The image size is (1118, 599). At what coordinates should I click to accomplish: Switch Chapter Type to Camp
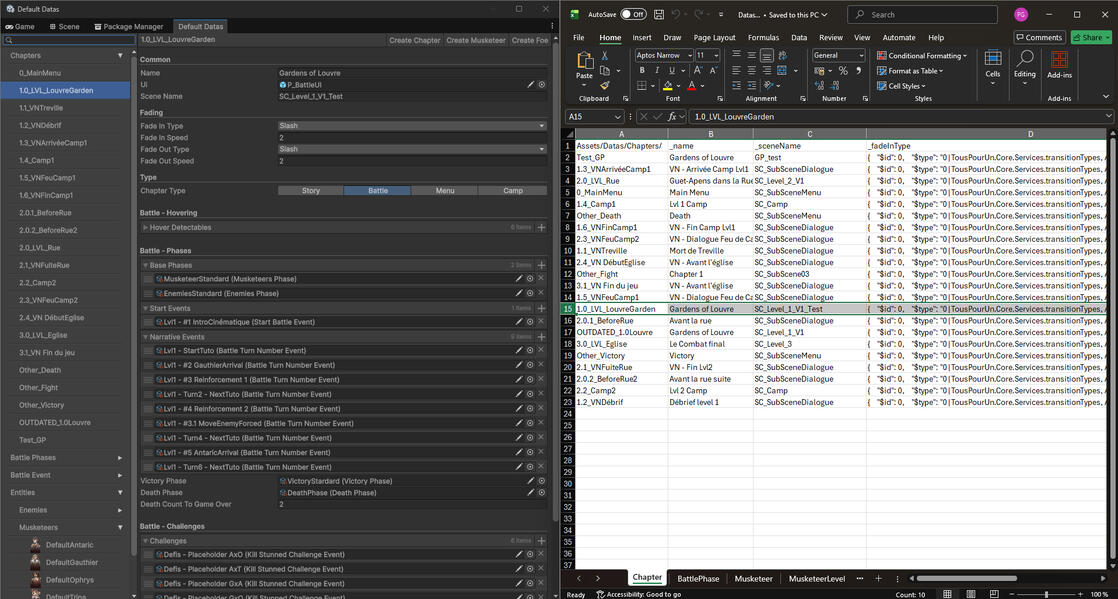(x=513, y=190)
